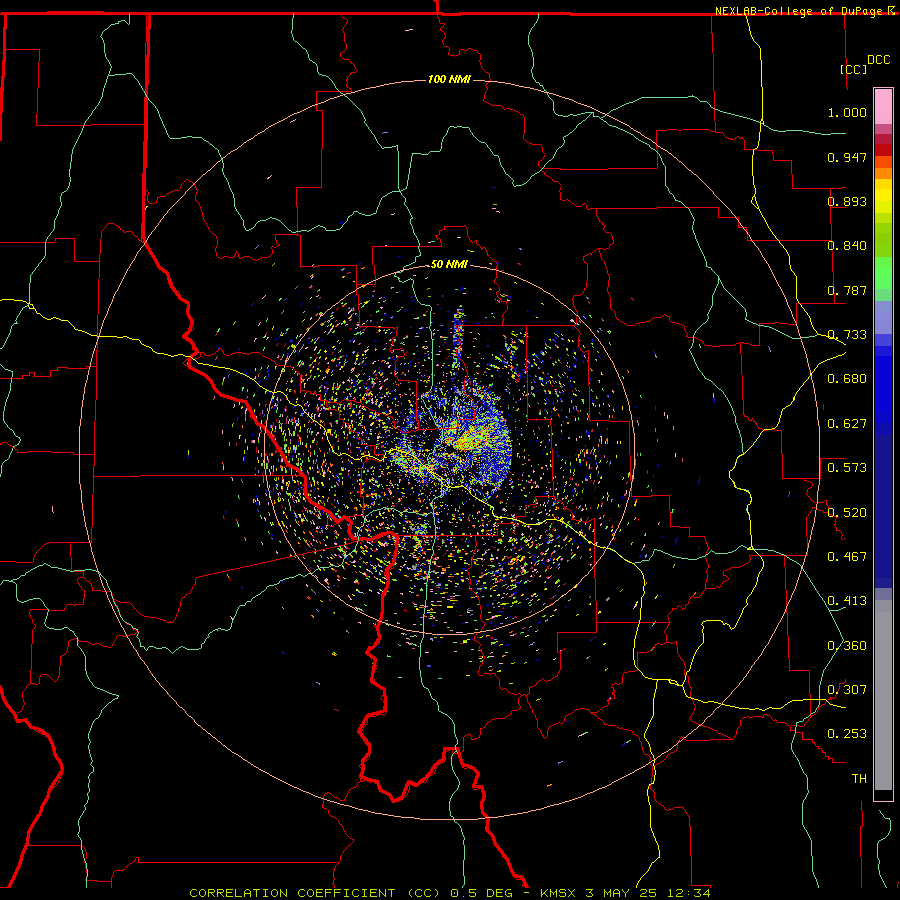Pick the dark navy segment of the color bar
Screen dimensions: 900x900
point(883,511)
